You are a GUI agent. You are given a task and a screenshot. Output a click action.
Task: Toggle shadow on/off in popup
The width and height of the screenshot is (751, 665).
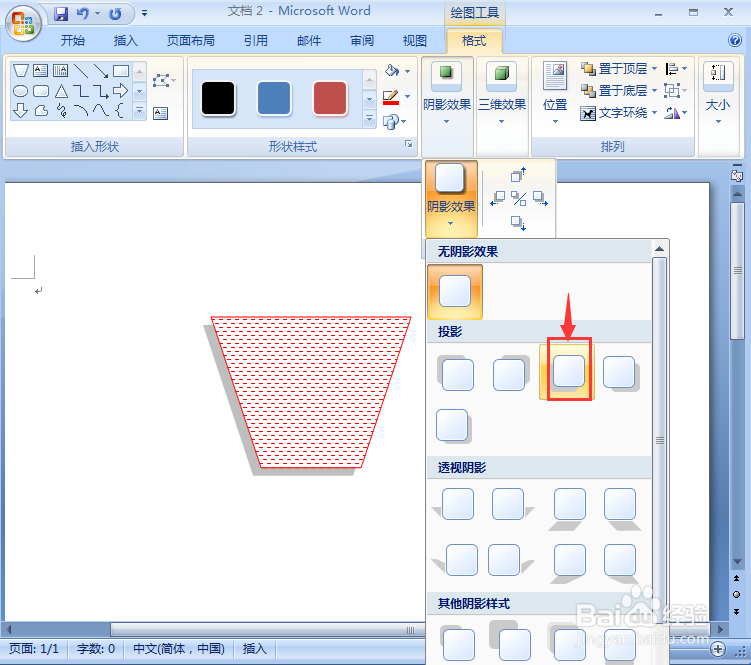[519, 198]
